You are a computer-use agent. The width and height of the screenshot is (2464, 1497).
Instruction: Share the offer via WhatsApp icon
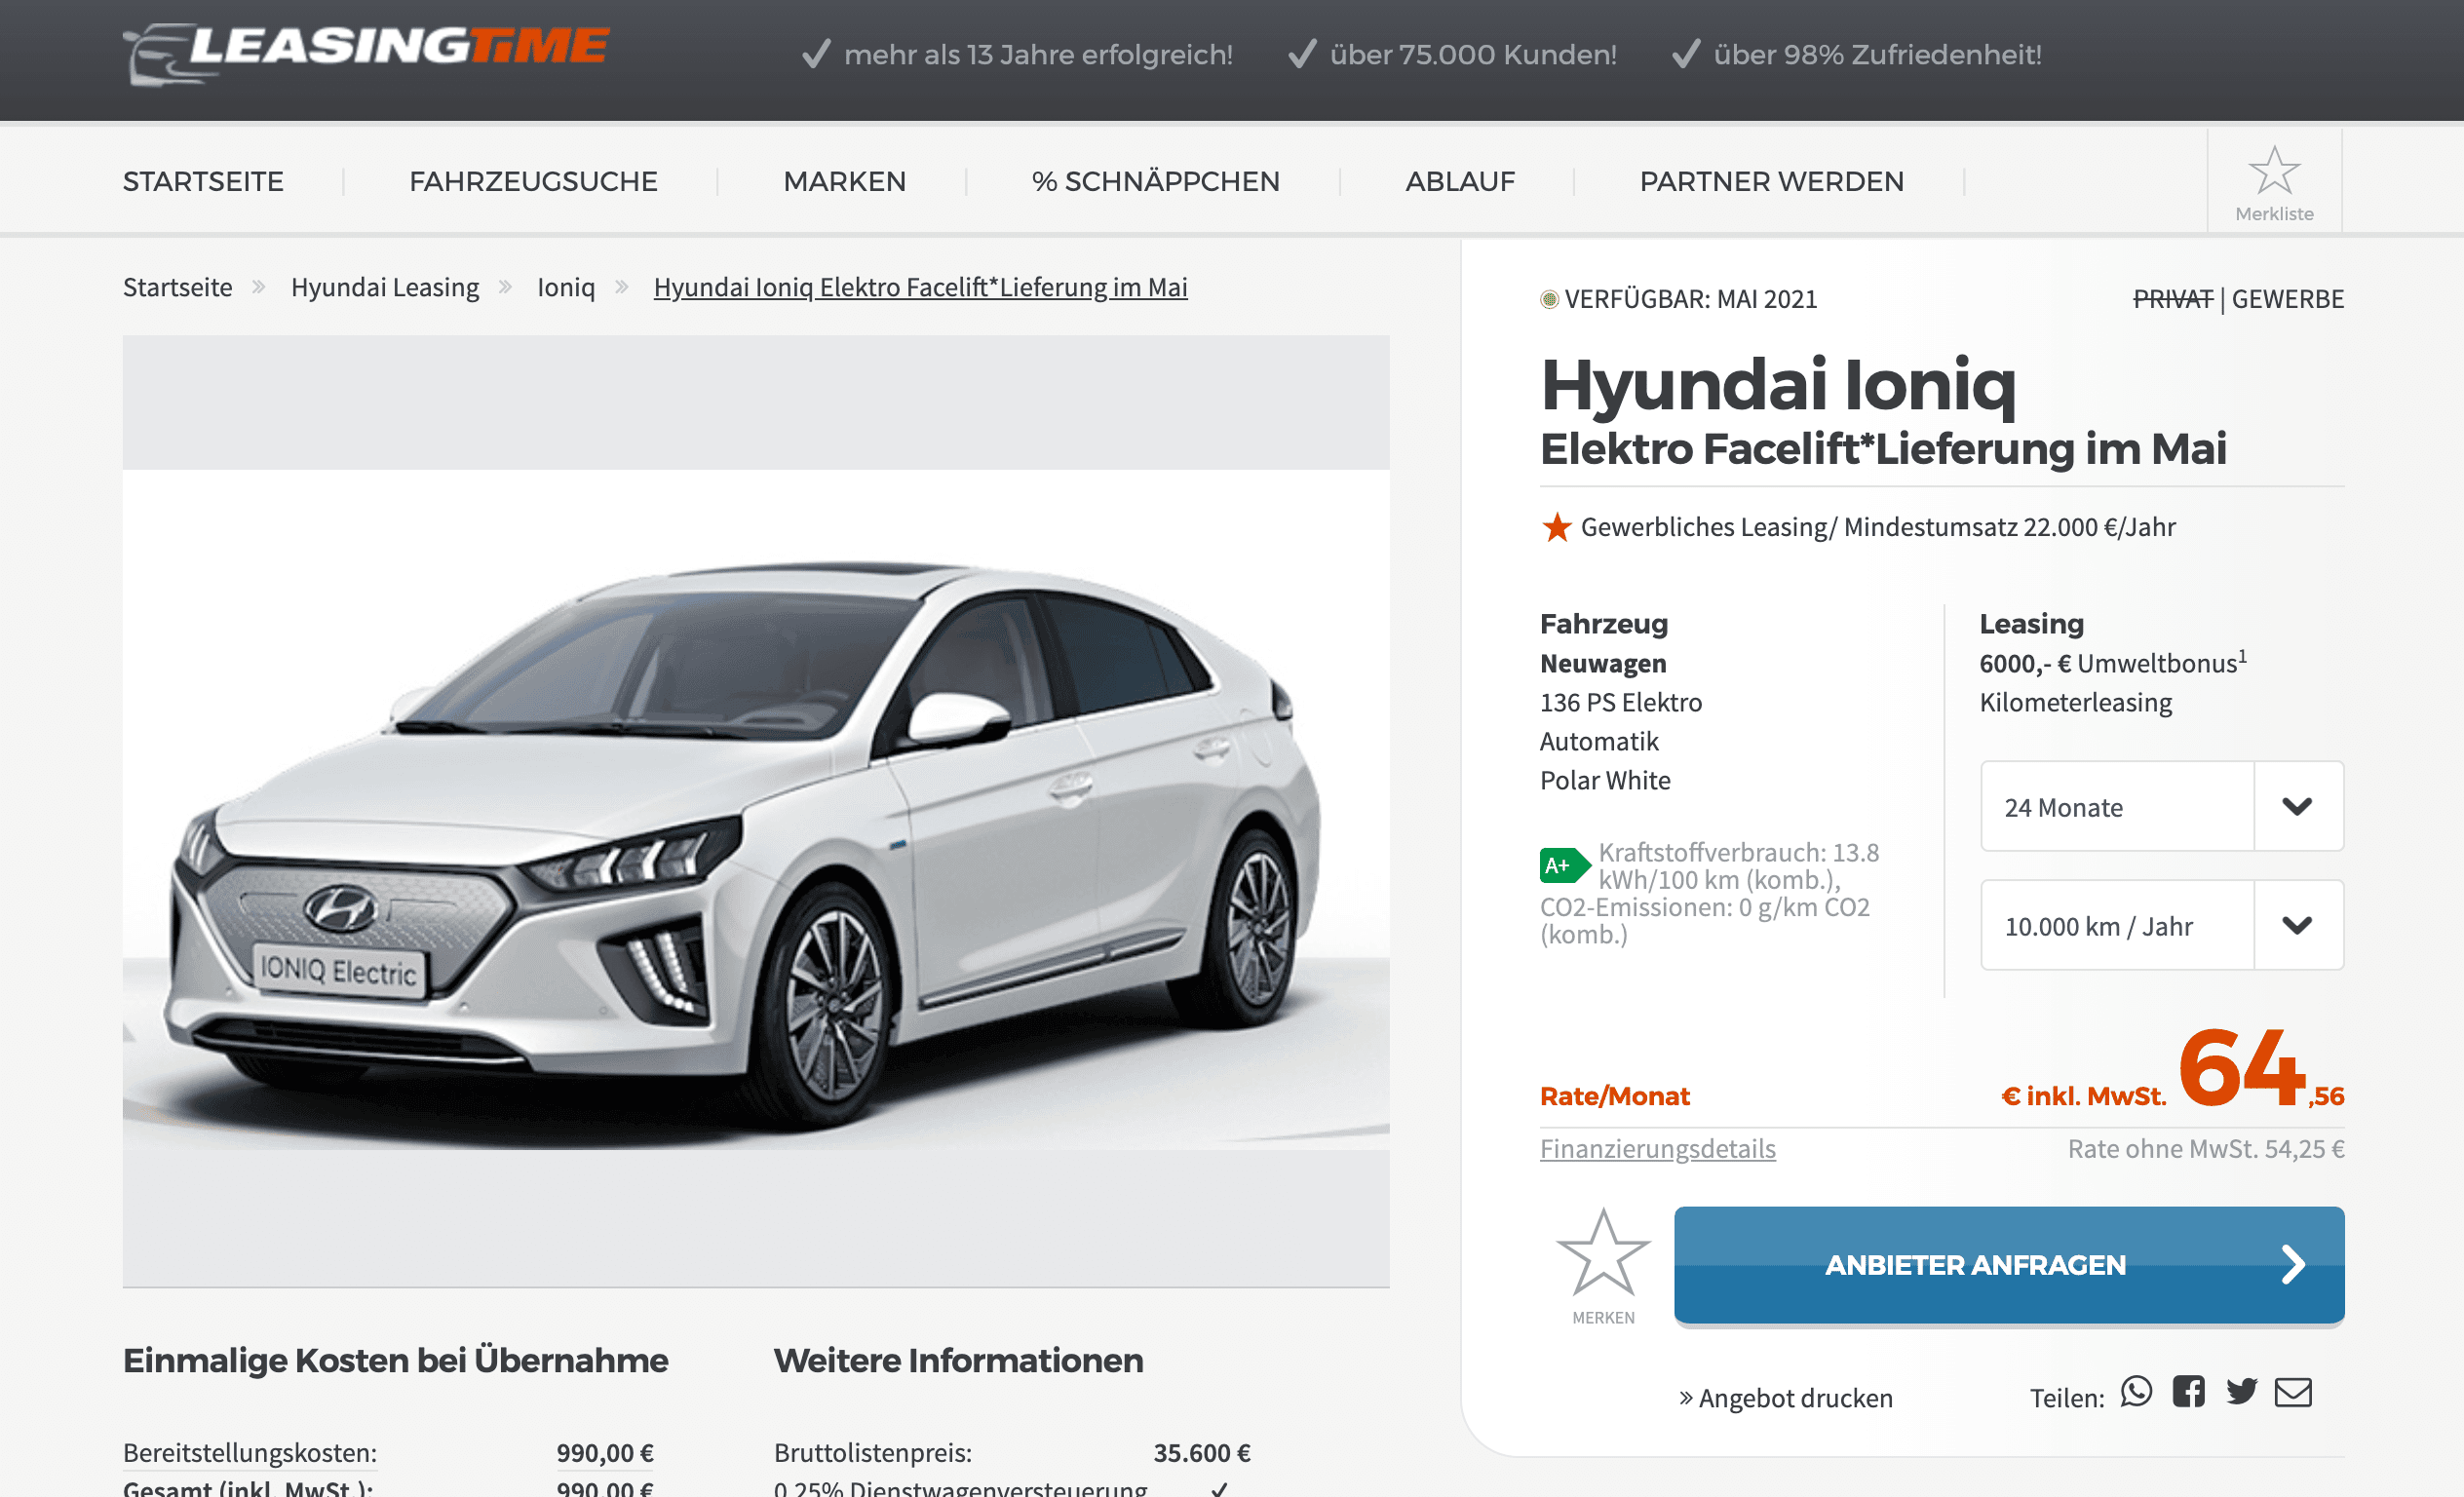coord(2136,1392)
